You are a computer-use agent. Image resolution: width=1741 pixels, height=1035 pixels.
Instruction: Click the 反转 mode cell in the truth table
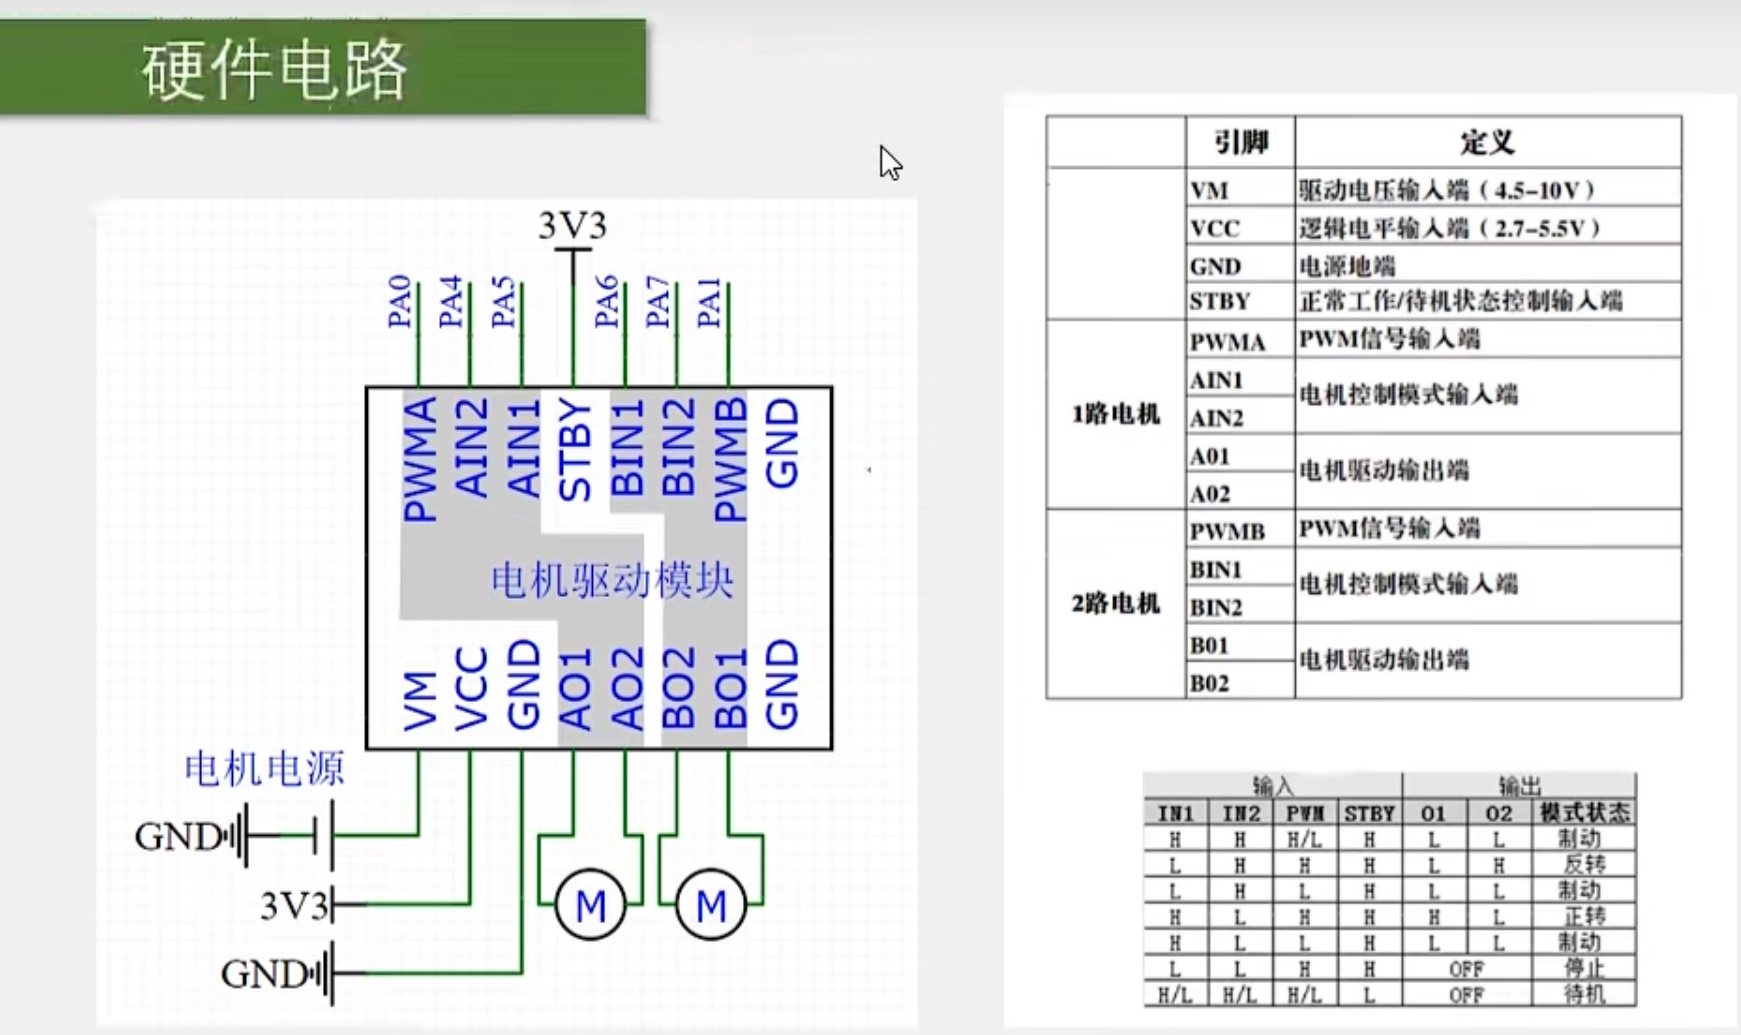pyautogui.click(x=1584, y=865)
